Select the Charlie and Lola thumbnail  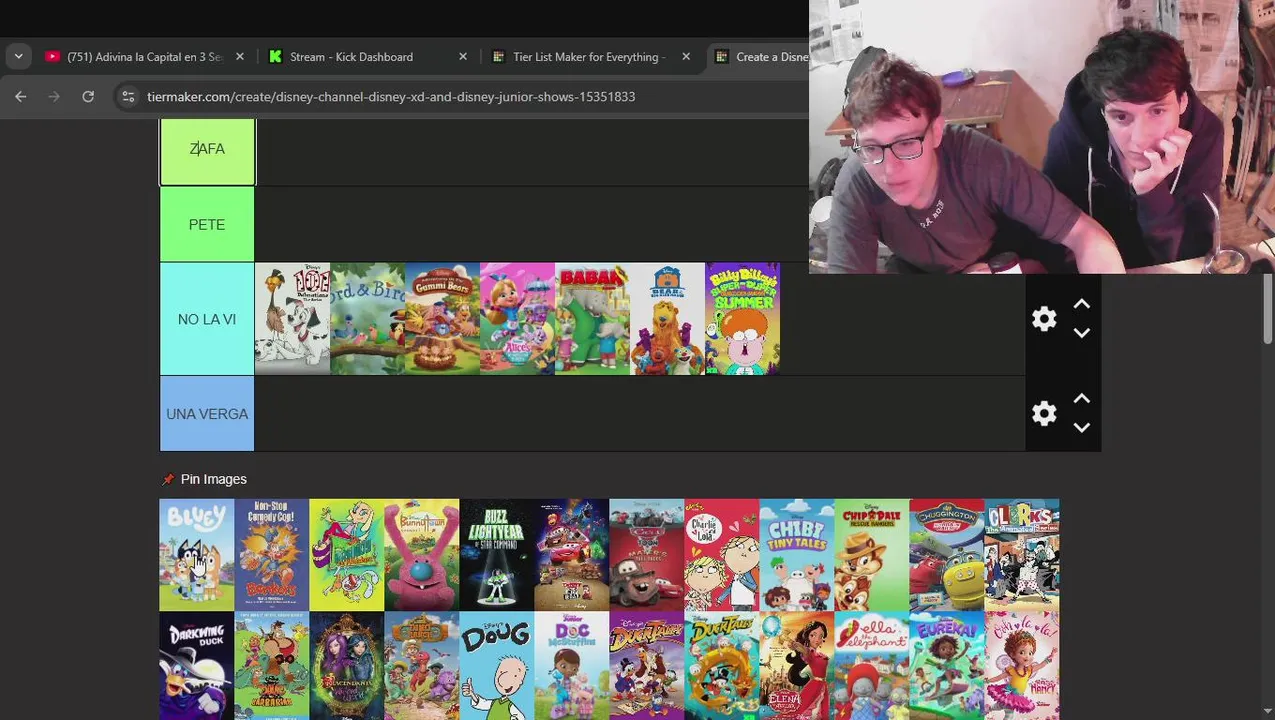(x=722, y=555)
